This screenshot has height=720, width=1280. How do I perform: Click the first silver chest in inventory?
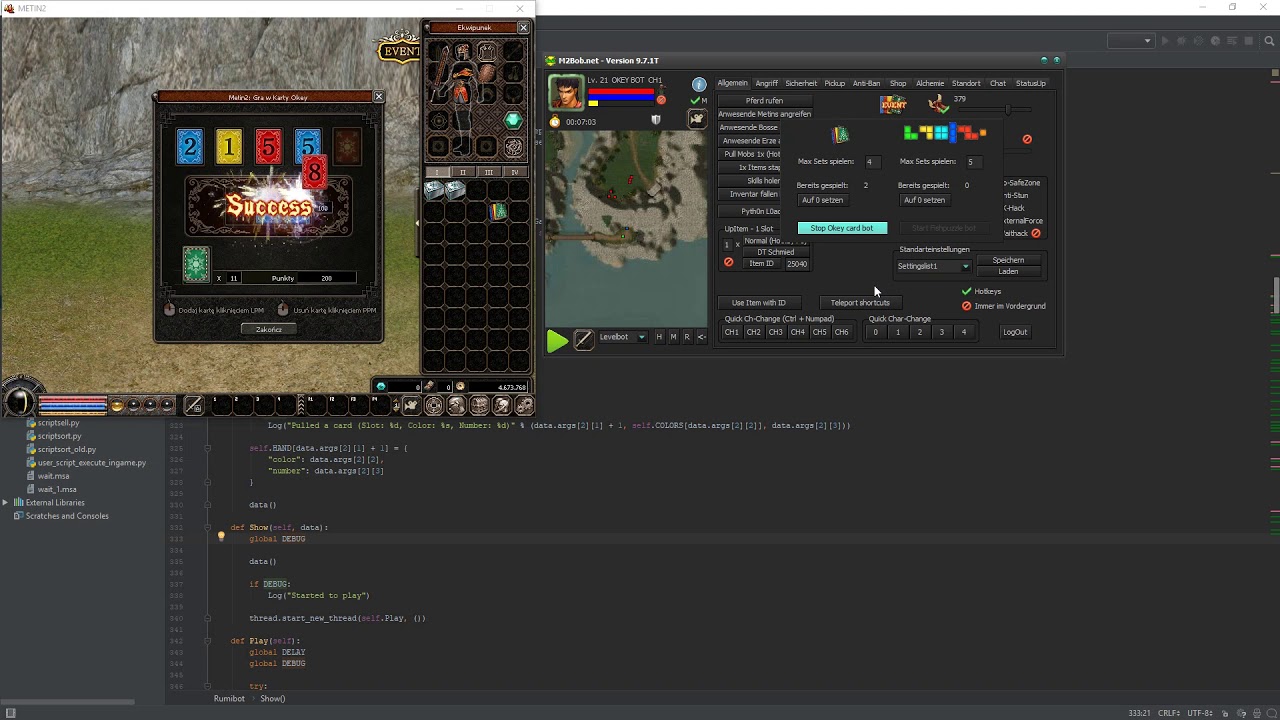435,189
